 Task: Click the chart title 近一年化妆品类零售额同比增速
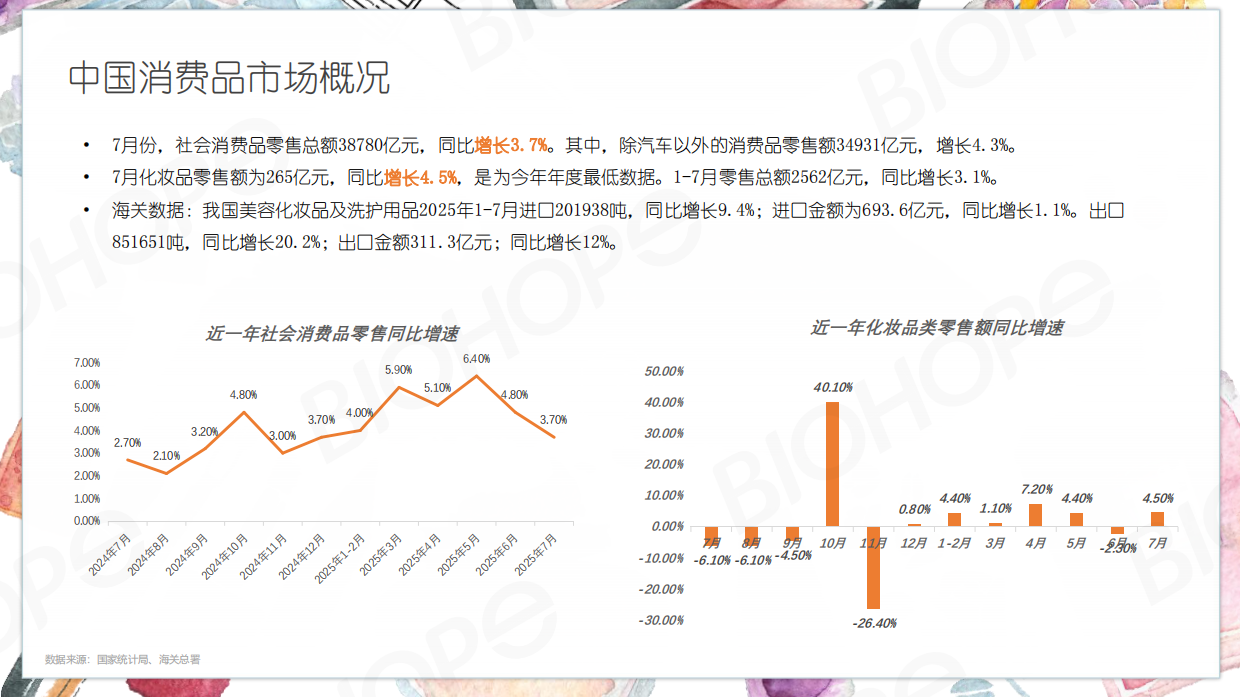point(937,328)
